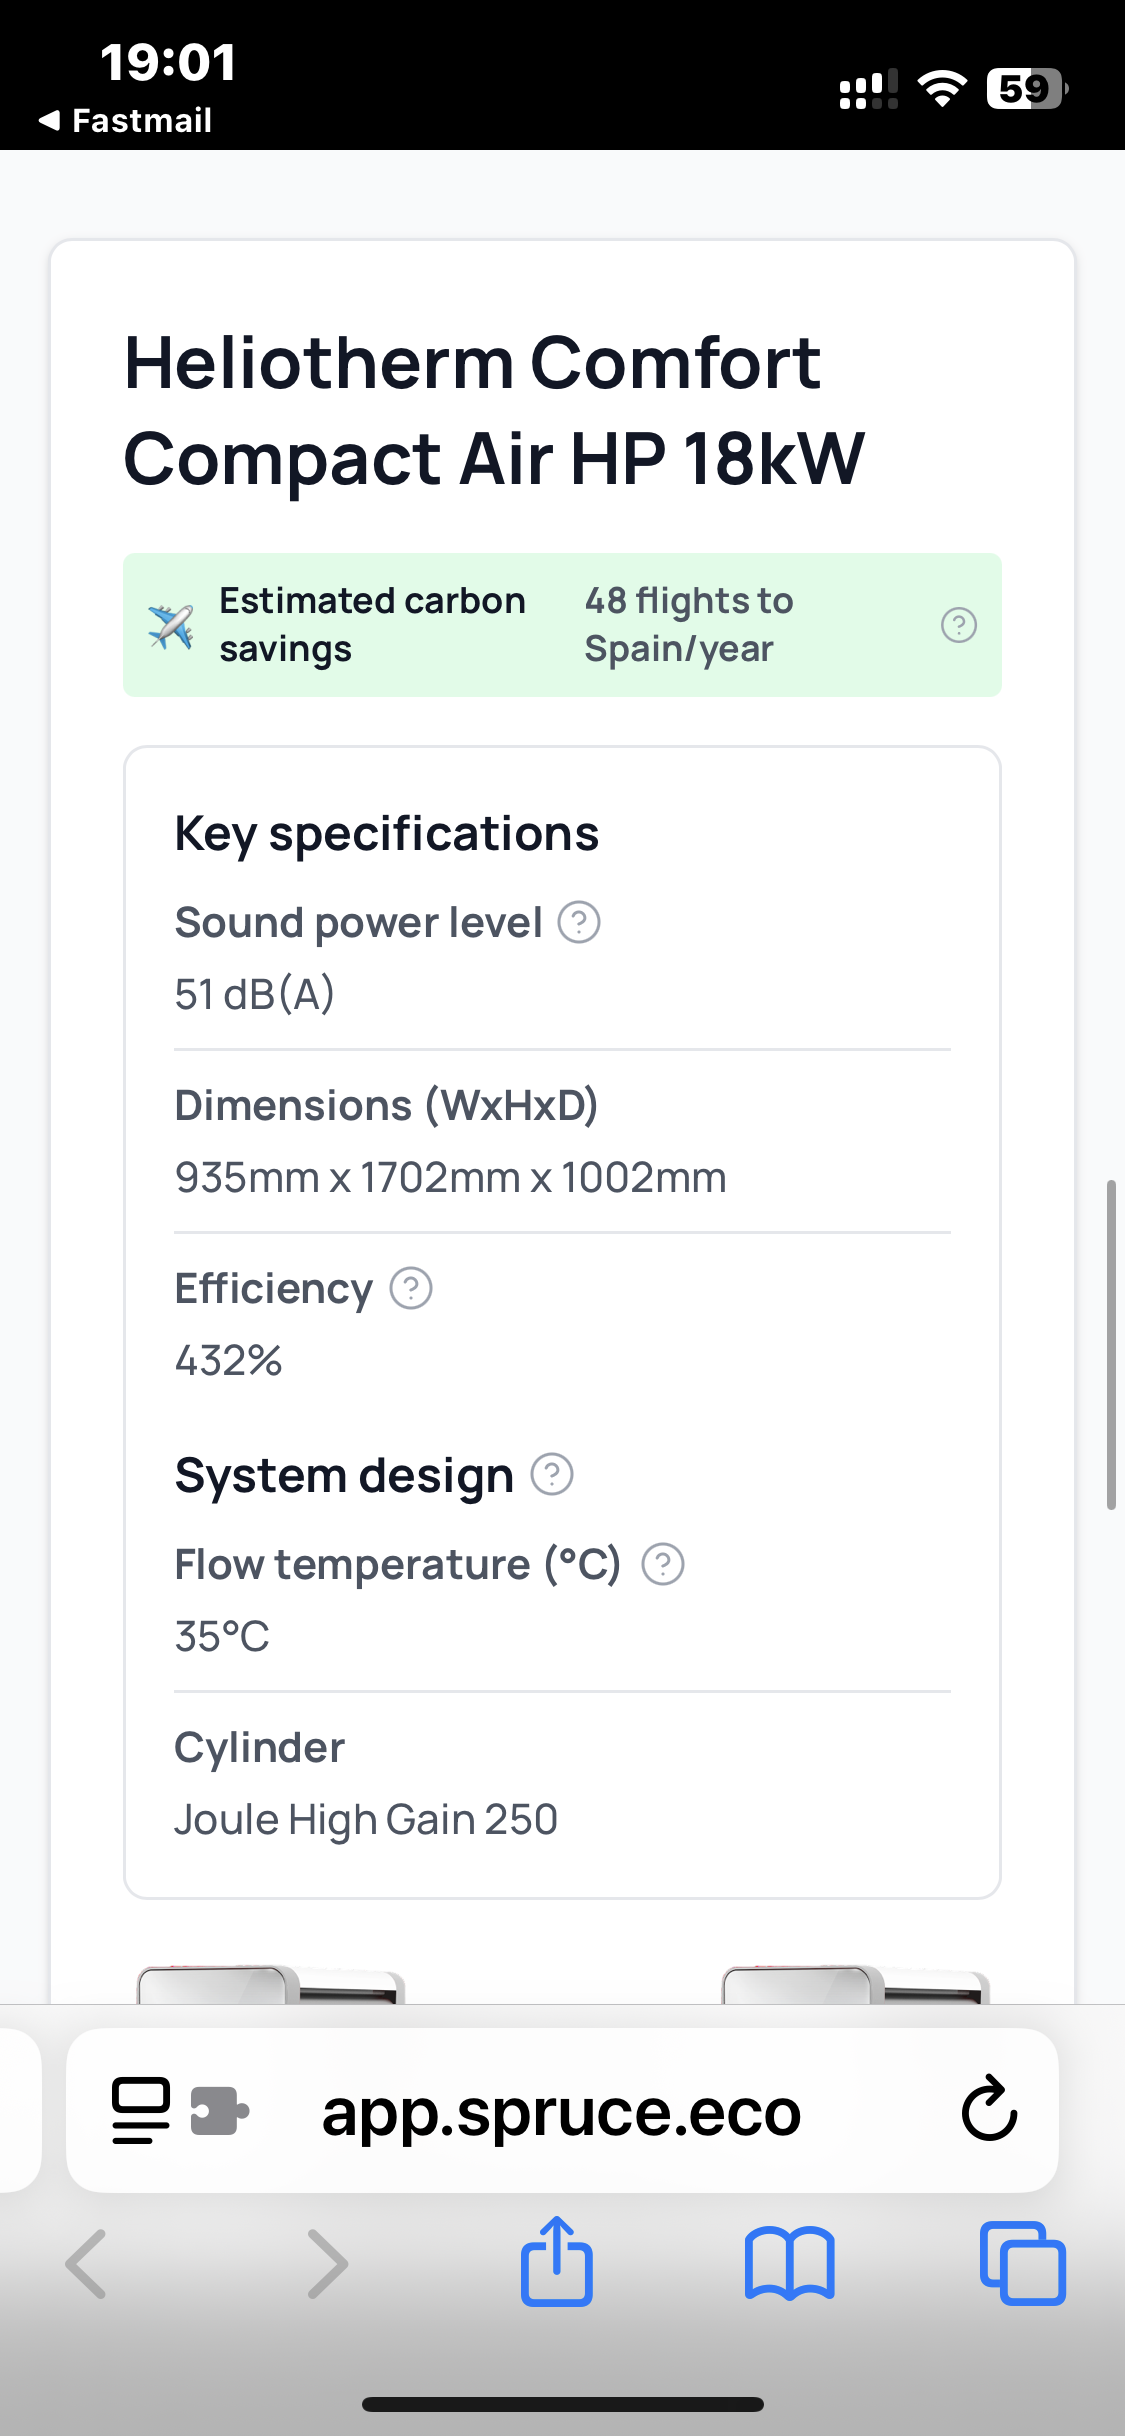
Task: Reload the page in Safari
Action: pos(989,2109)
